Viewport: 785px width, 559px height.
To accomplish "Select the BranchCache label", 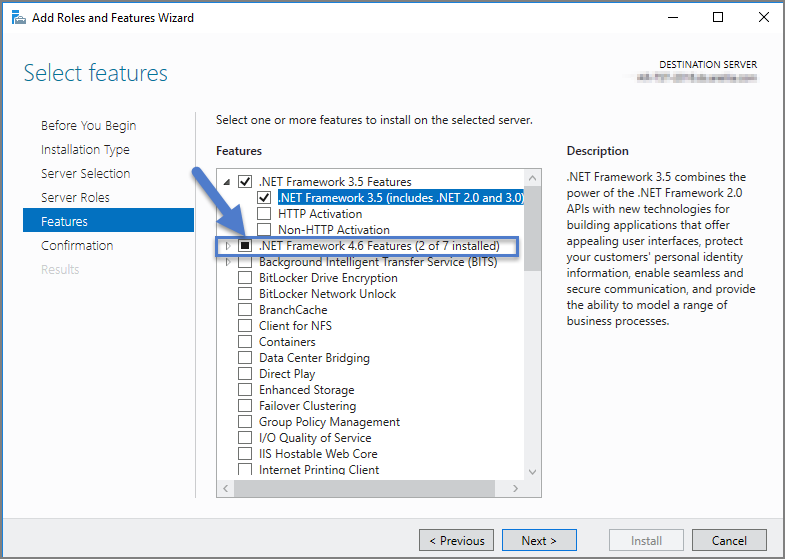I will pyautogui.click(x=293, y=309).
